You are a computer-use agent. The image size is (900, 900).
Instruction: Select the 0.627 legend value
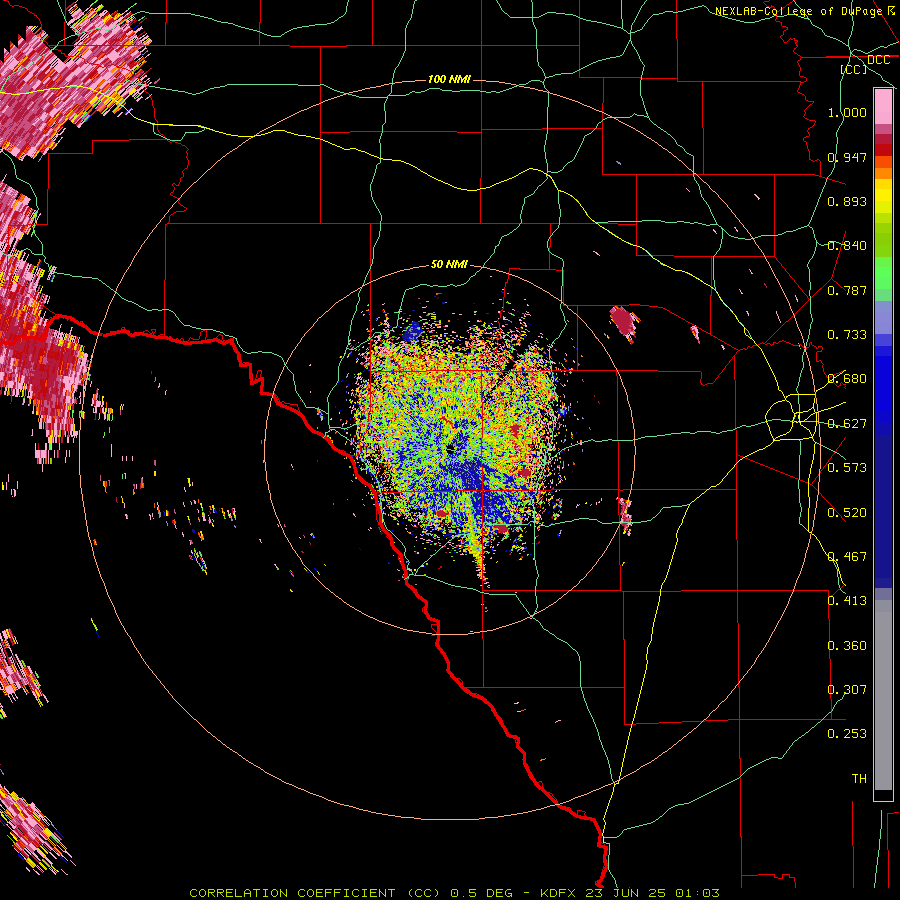847,424
